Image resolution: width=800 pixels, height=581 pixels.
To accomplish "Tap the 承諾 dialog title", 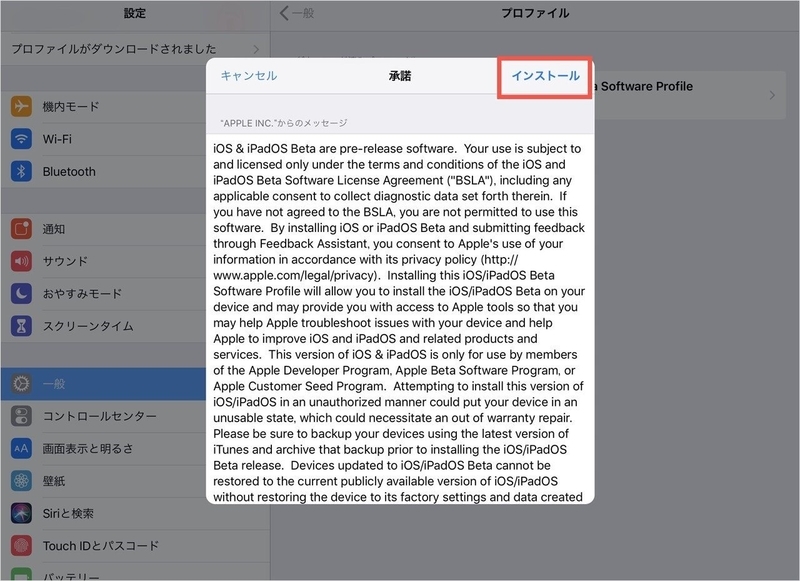I will (x=400, y=76).
